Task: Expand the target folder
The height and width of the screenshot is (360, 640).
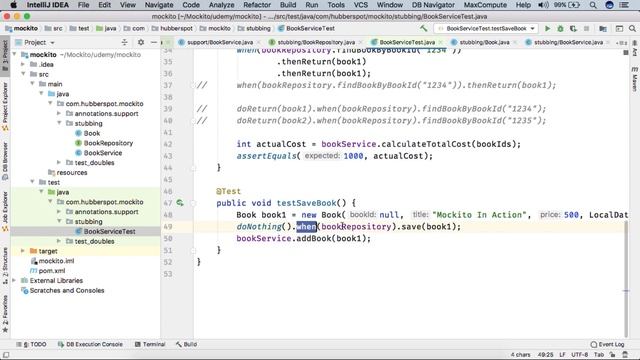Action: coord(23,251)
